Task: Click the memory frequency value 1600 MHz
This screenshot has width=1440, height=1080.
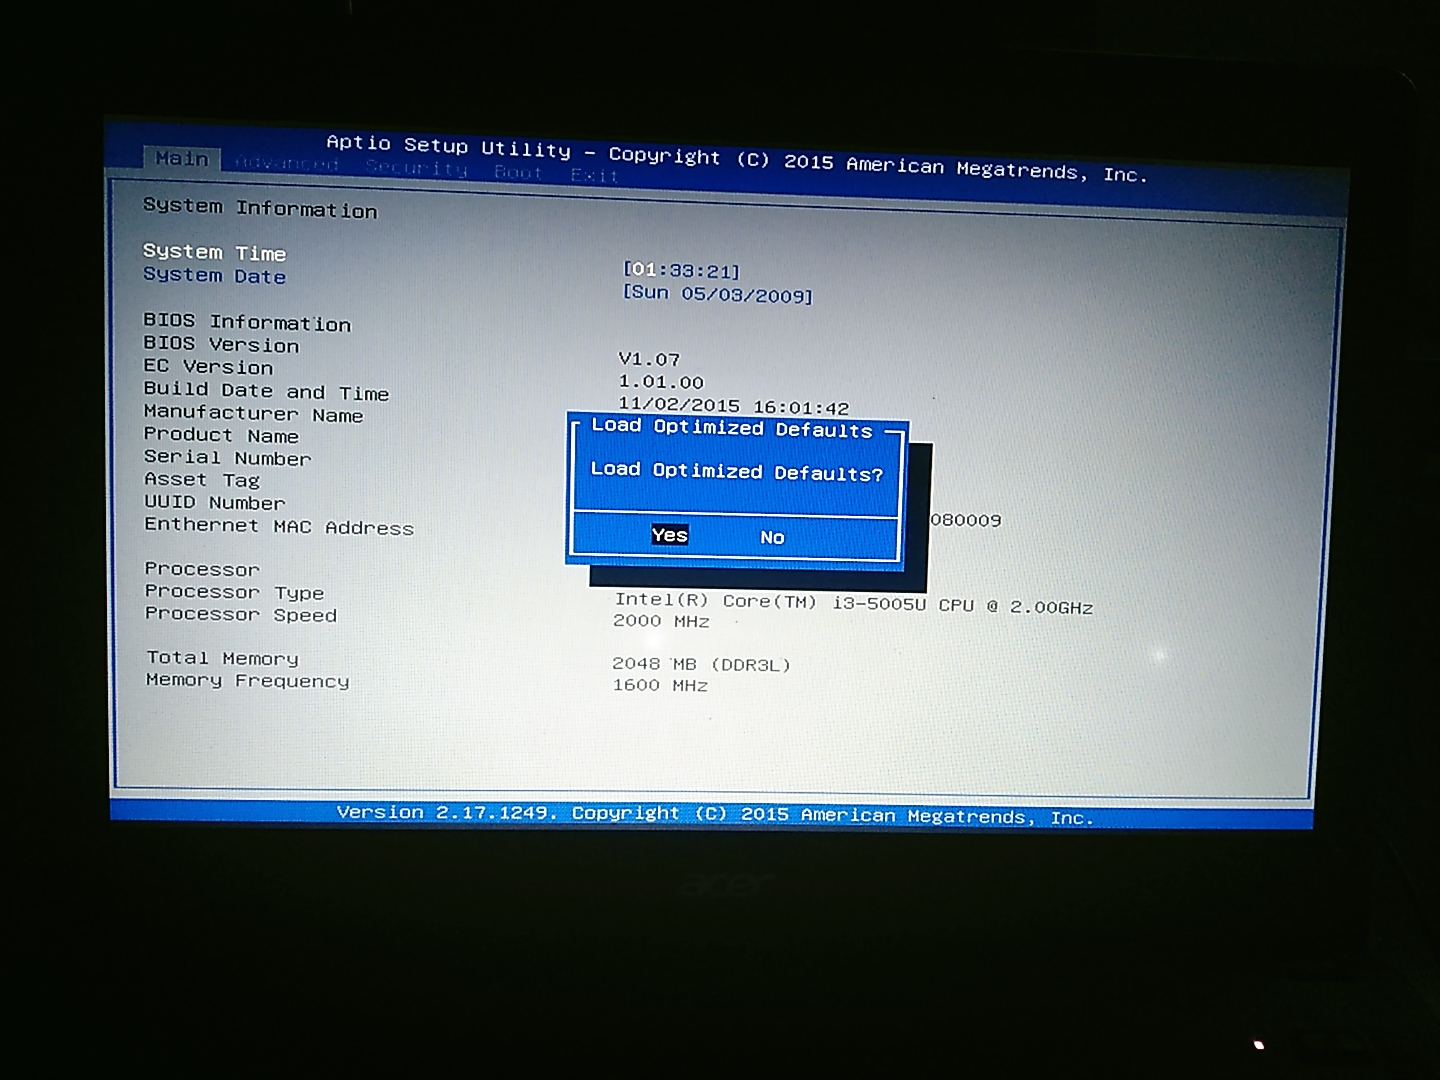Action: (x=660, y=685)
